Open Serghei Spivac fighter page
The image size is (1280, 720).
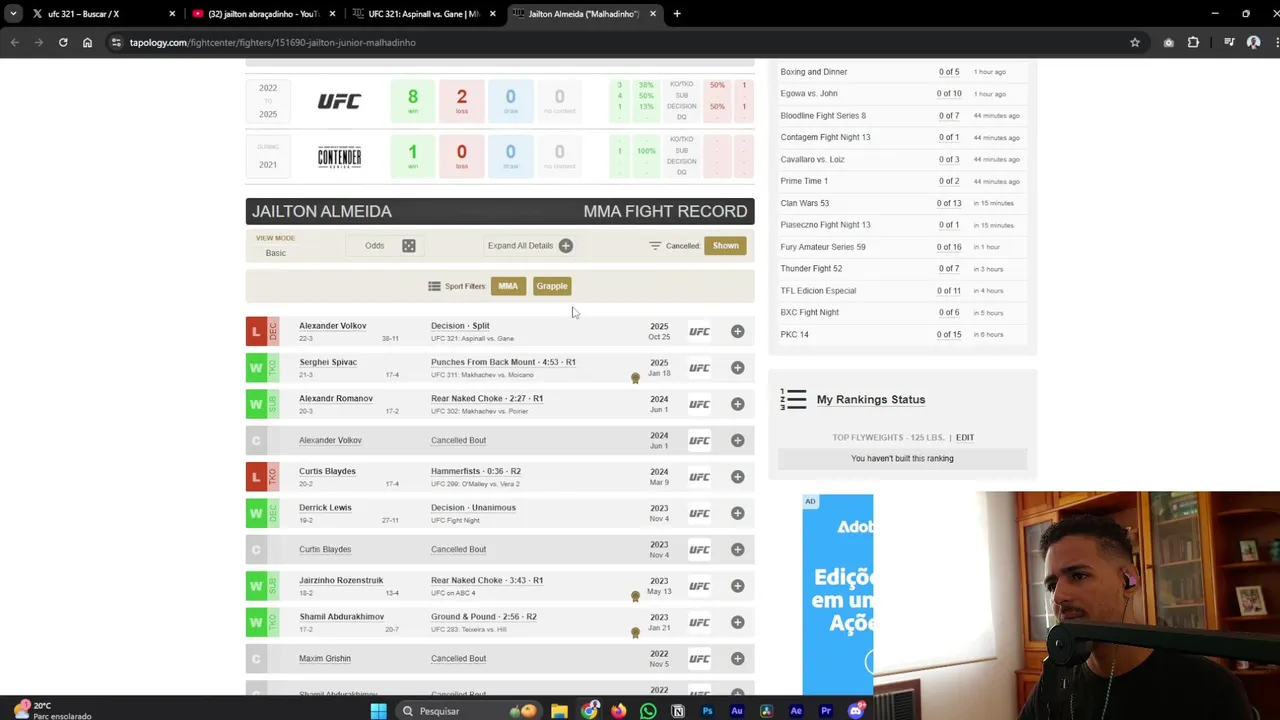328,362
